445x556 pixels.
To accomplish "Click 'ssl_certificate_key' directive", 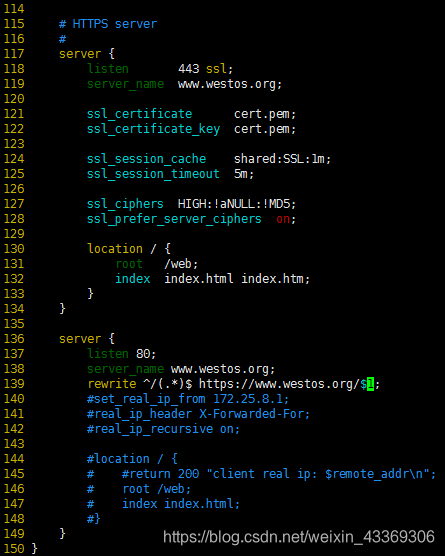I will tap(154, 129).
